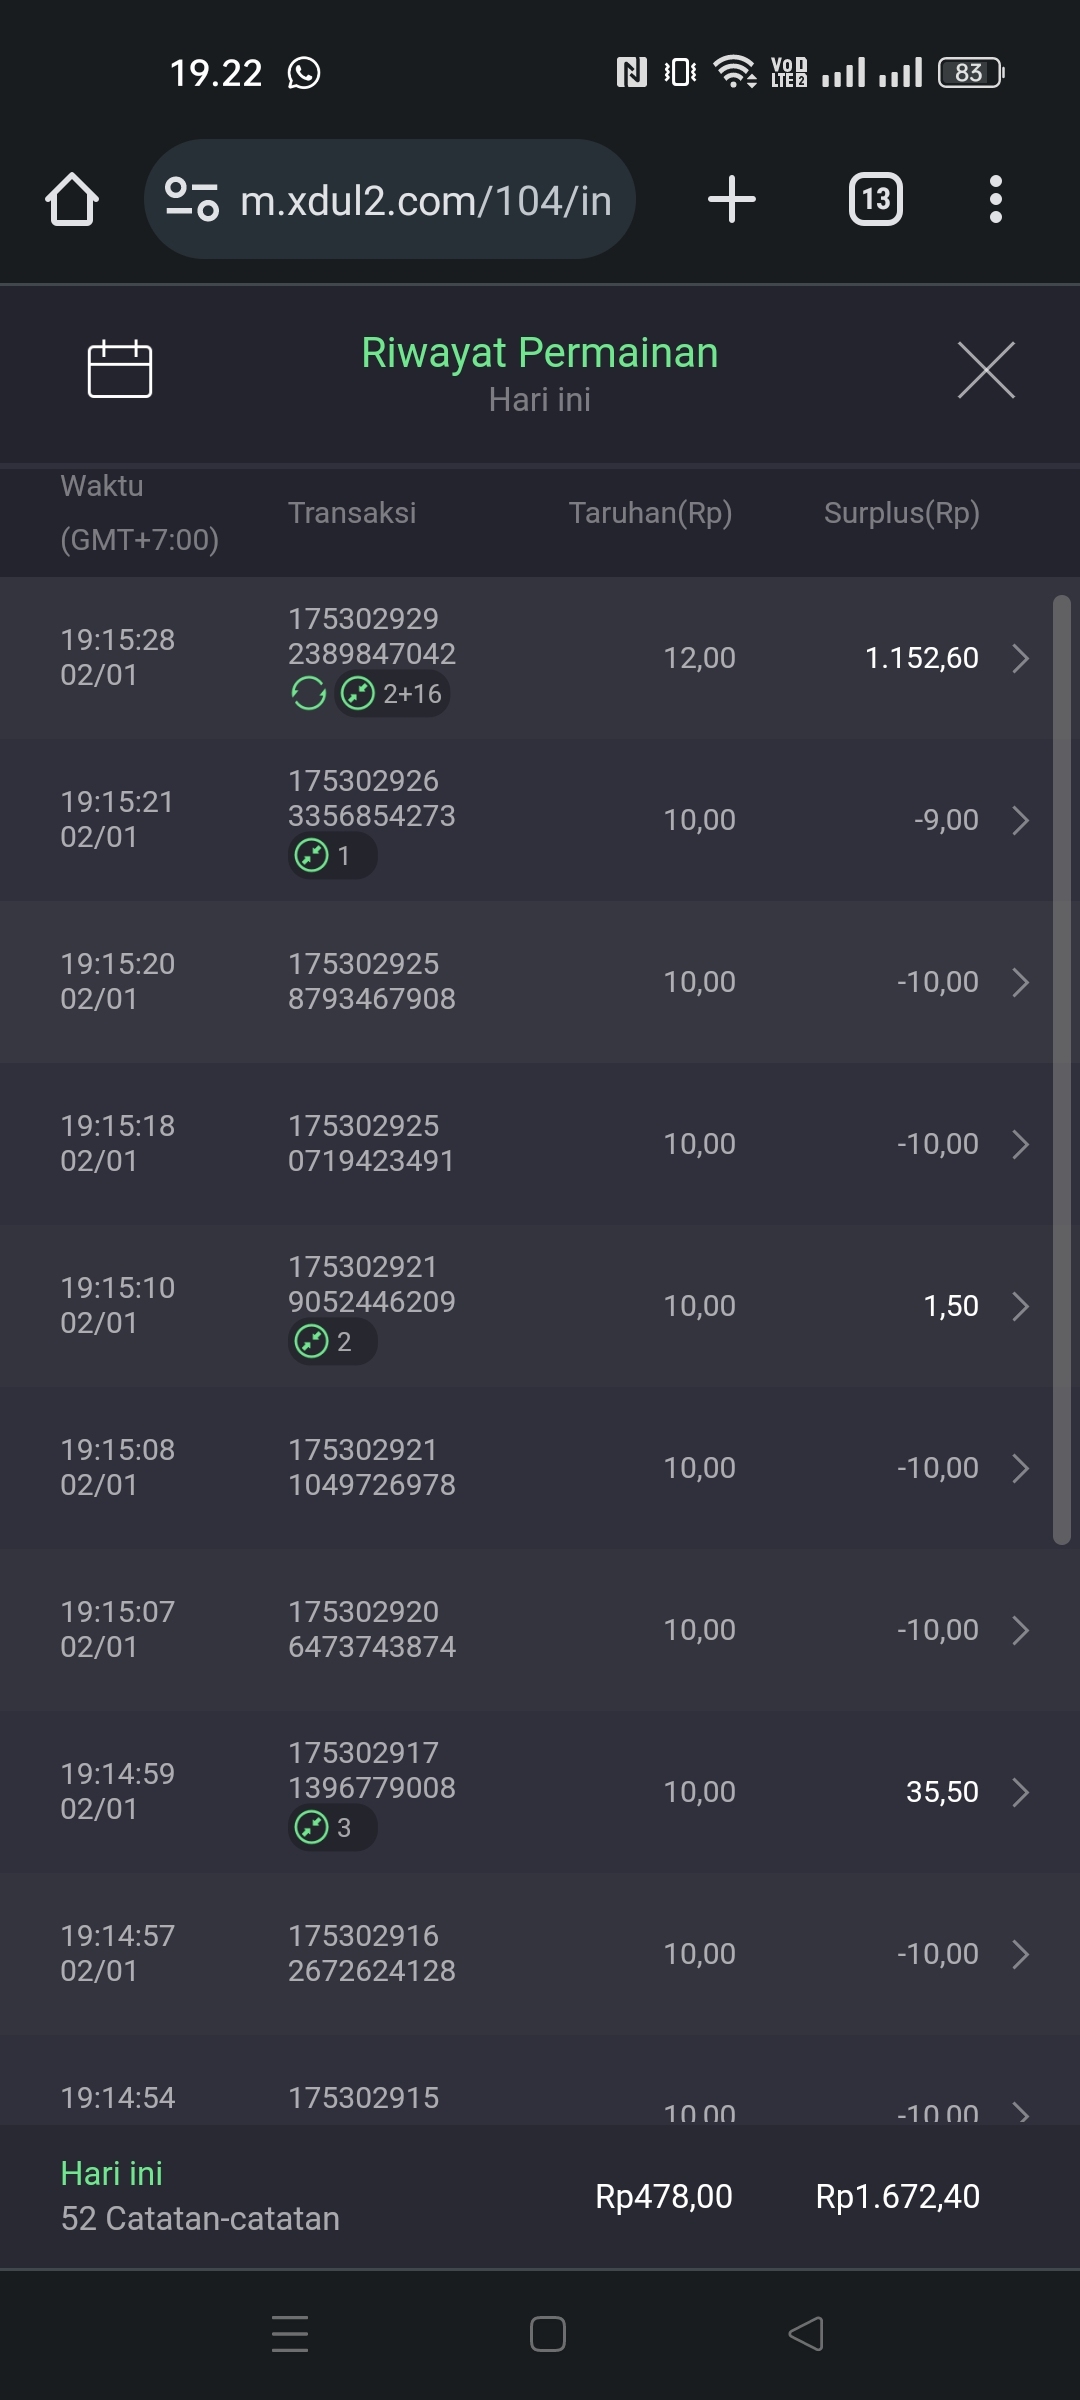Click the green refresh icon on 19:15:28 row
Viewport: 1080px width, 2400px height.
[308, 693]
